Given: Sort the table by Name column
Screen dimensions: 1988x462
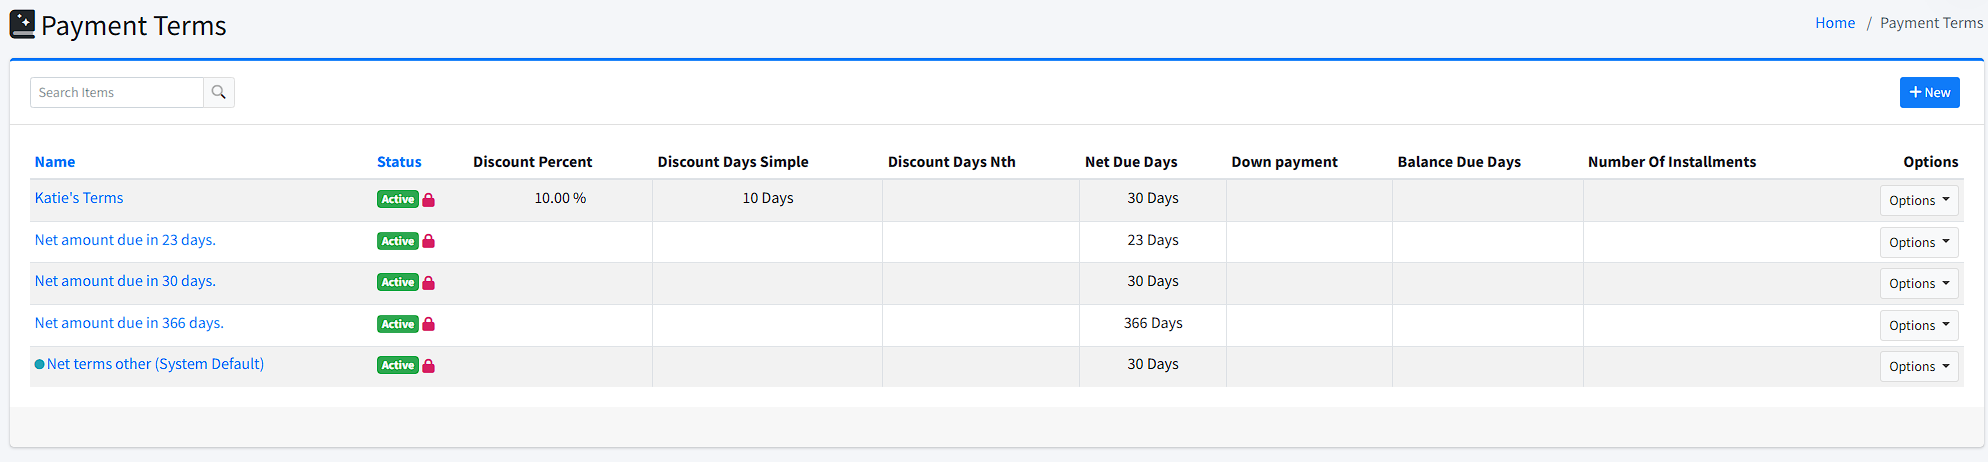Looking at the screenshot, I should (x=55, y=162).
